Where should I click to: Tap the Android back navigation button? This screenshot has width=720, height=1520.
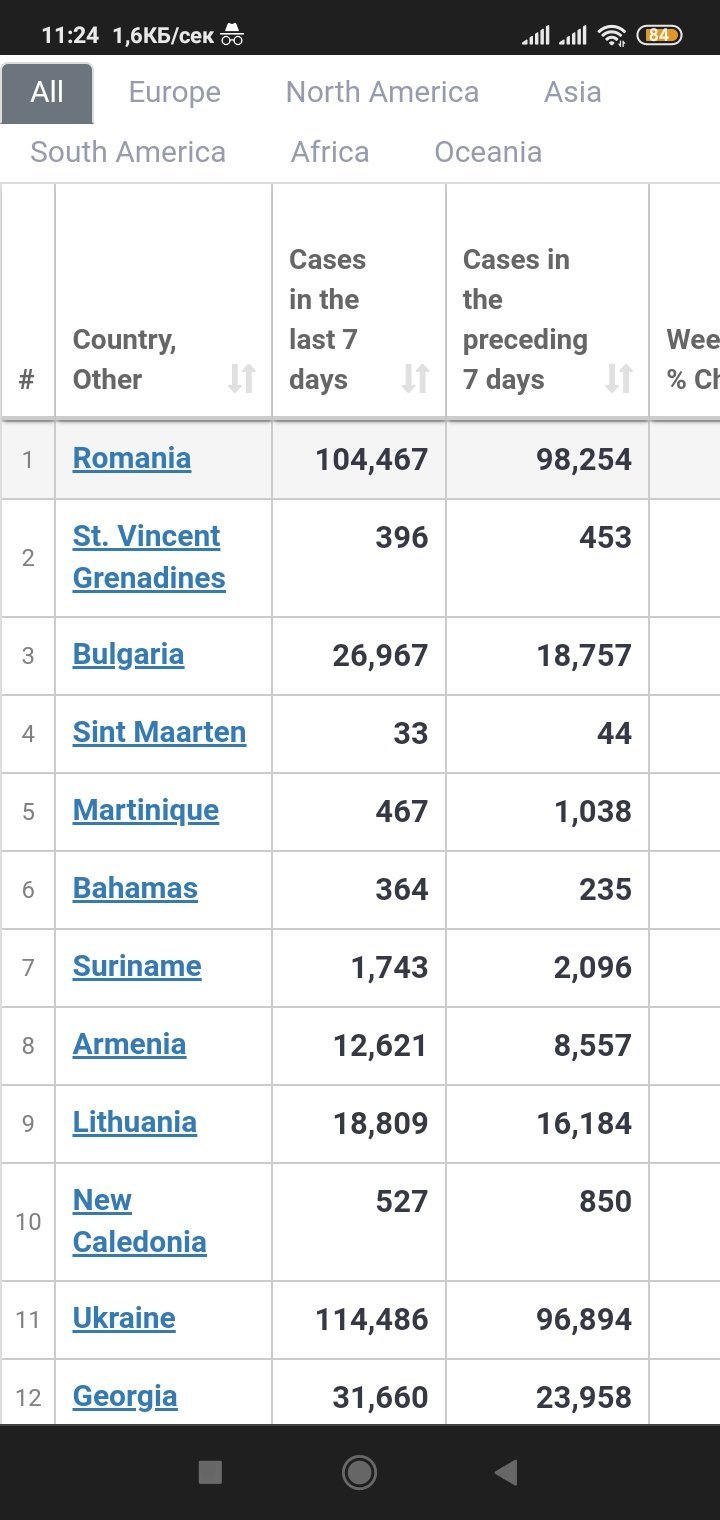click(506, 1472)
